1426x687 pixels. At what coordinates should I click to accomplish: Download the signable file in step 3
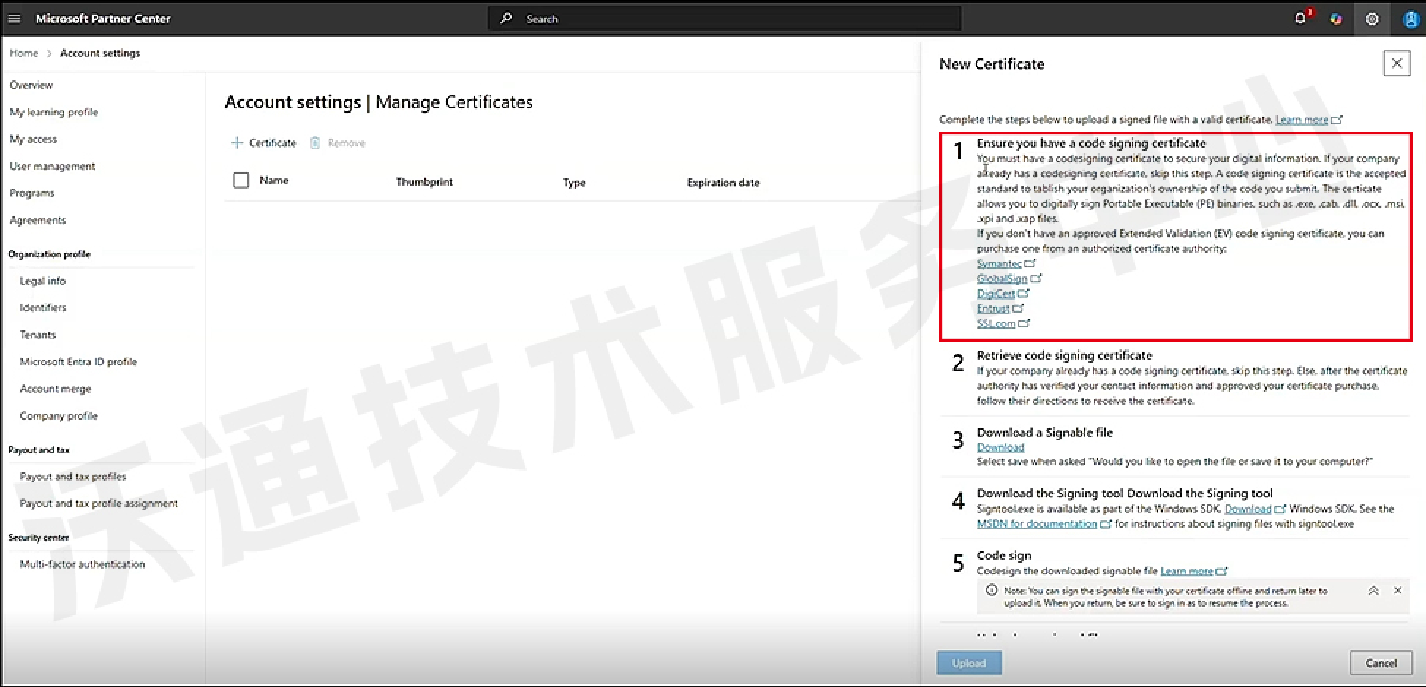(x=1000, y=447)
